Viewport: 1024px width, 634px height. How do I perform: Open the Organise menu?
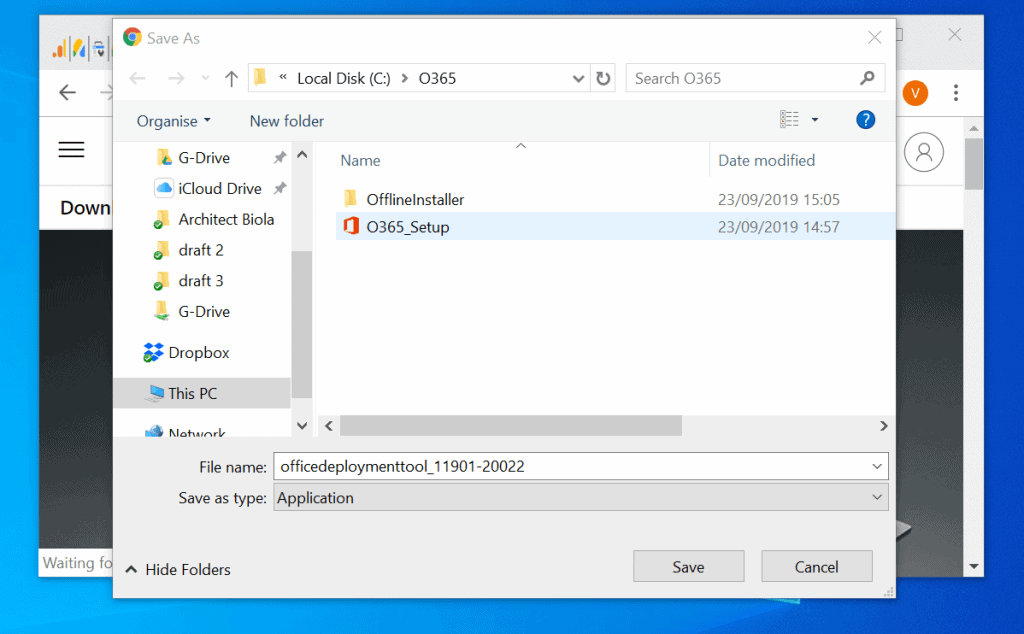(174, 121)
